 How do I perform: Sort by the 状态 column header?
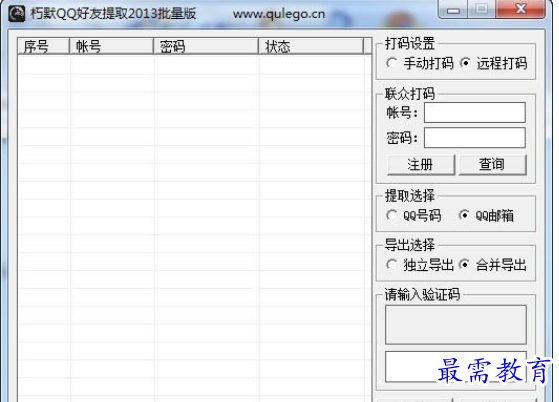pos(311,46)
